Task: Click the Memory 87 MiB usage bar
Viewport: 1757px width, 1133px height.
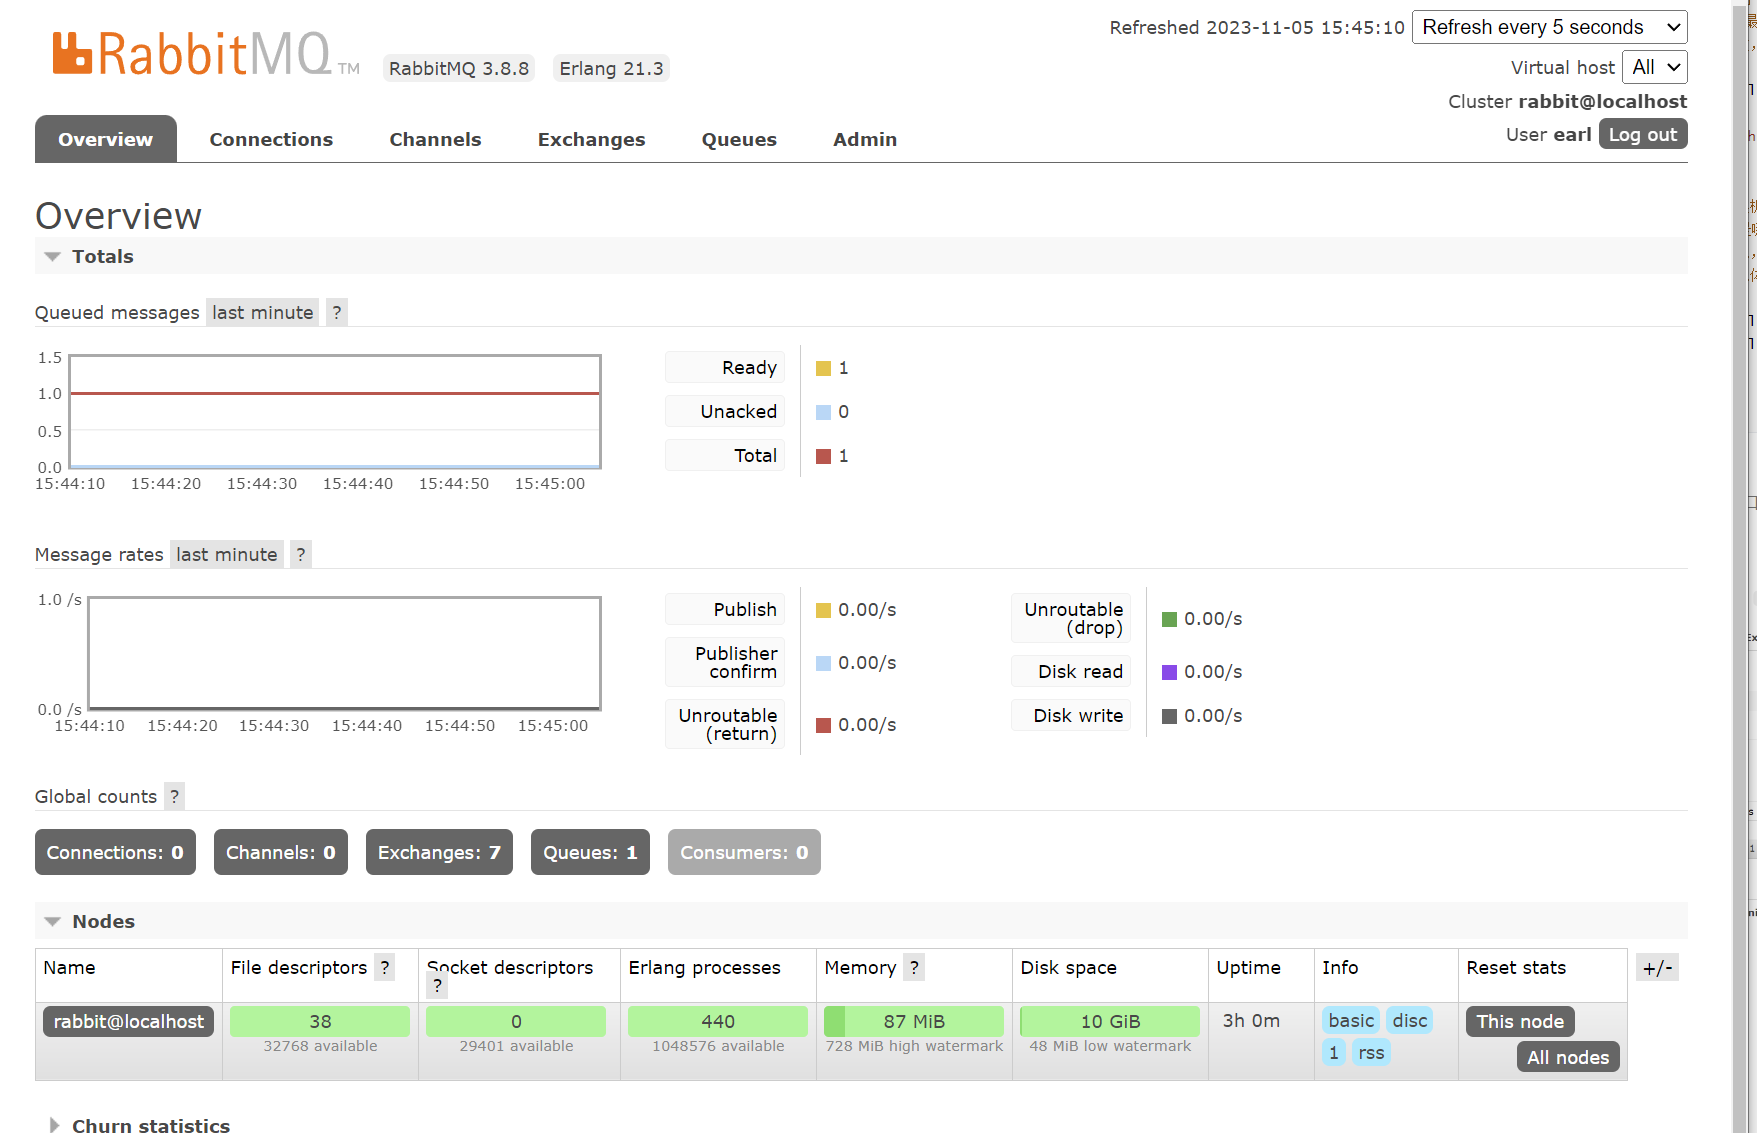Action: pos(914,1021)
